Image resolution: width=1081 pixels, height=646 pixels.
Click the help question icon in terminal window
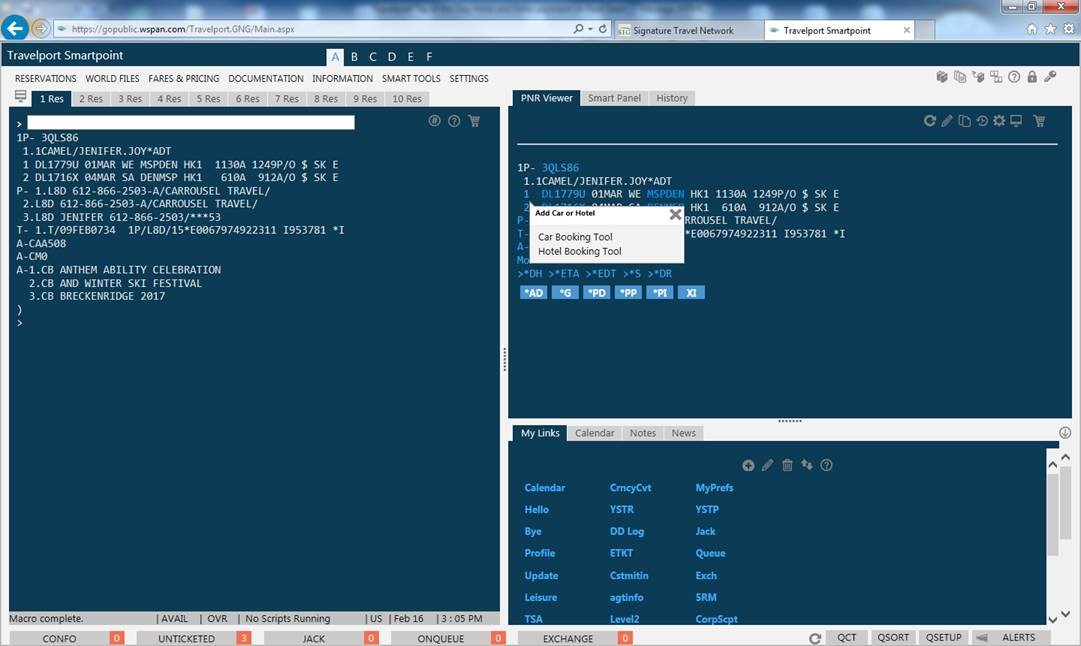(x=454, y=121)
